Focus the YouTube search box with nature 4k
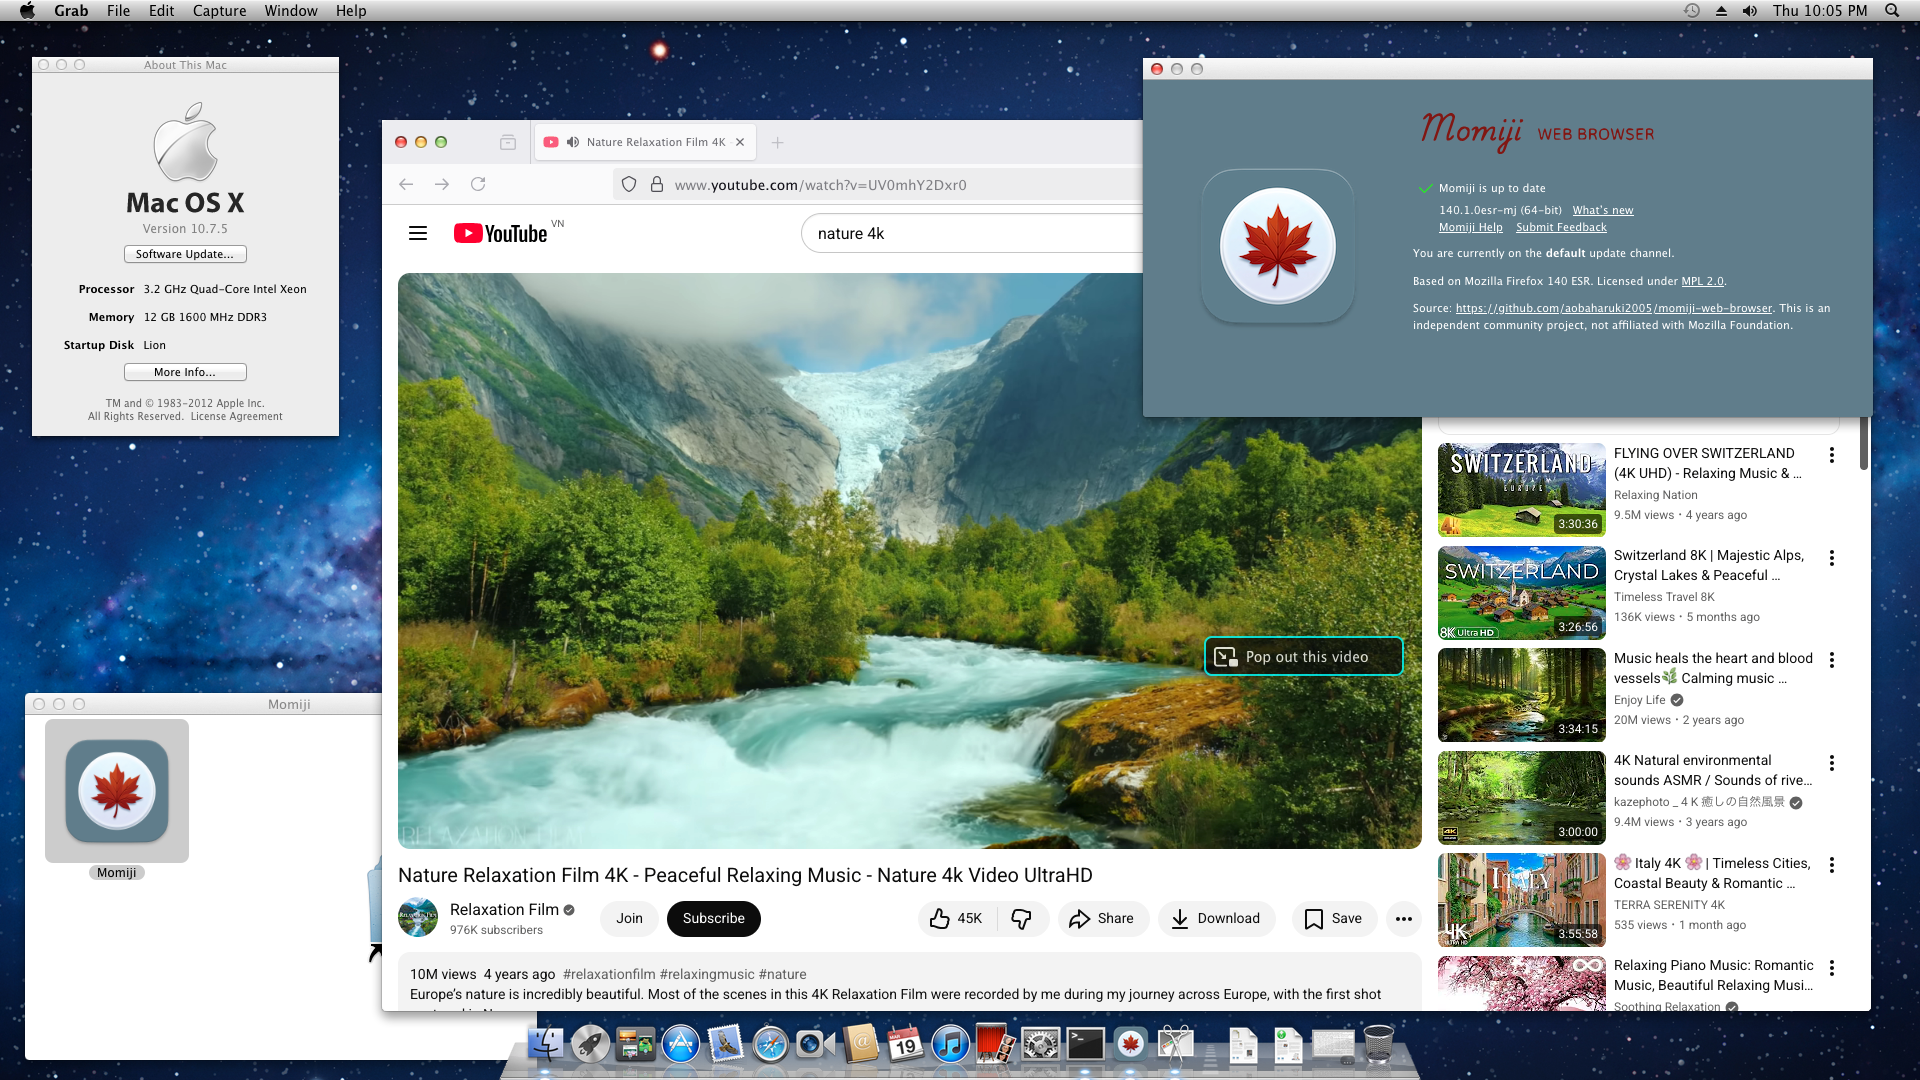This screenshot has width=1920, height=1080. tap(972, 233)
